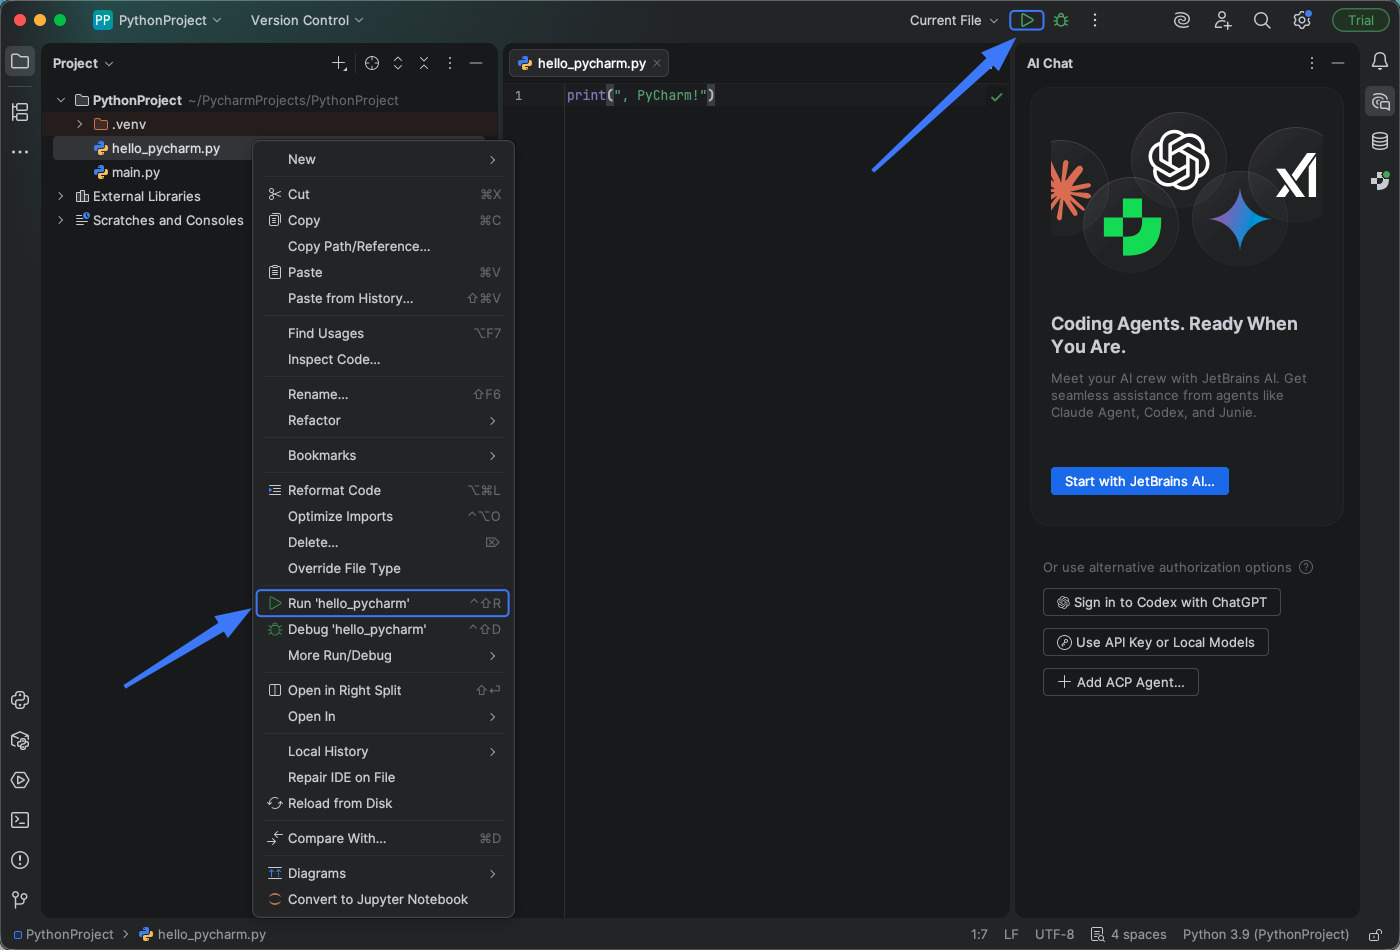Click Use API Key or Local Models
The height and width of the screenshot is (950, 1400).
click(x=1155, y=642)
